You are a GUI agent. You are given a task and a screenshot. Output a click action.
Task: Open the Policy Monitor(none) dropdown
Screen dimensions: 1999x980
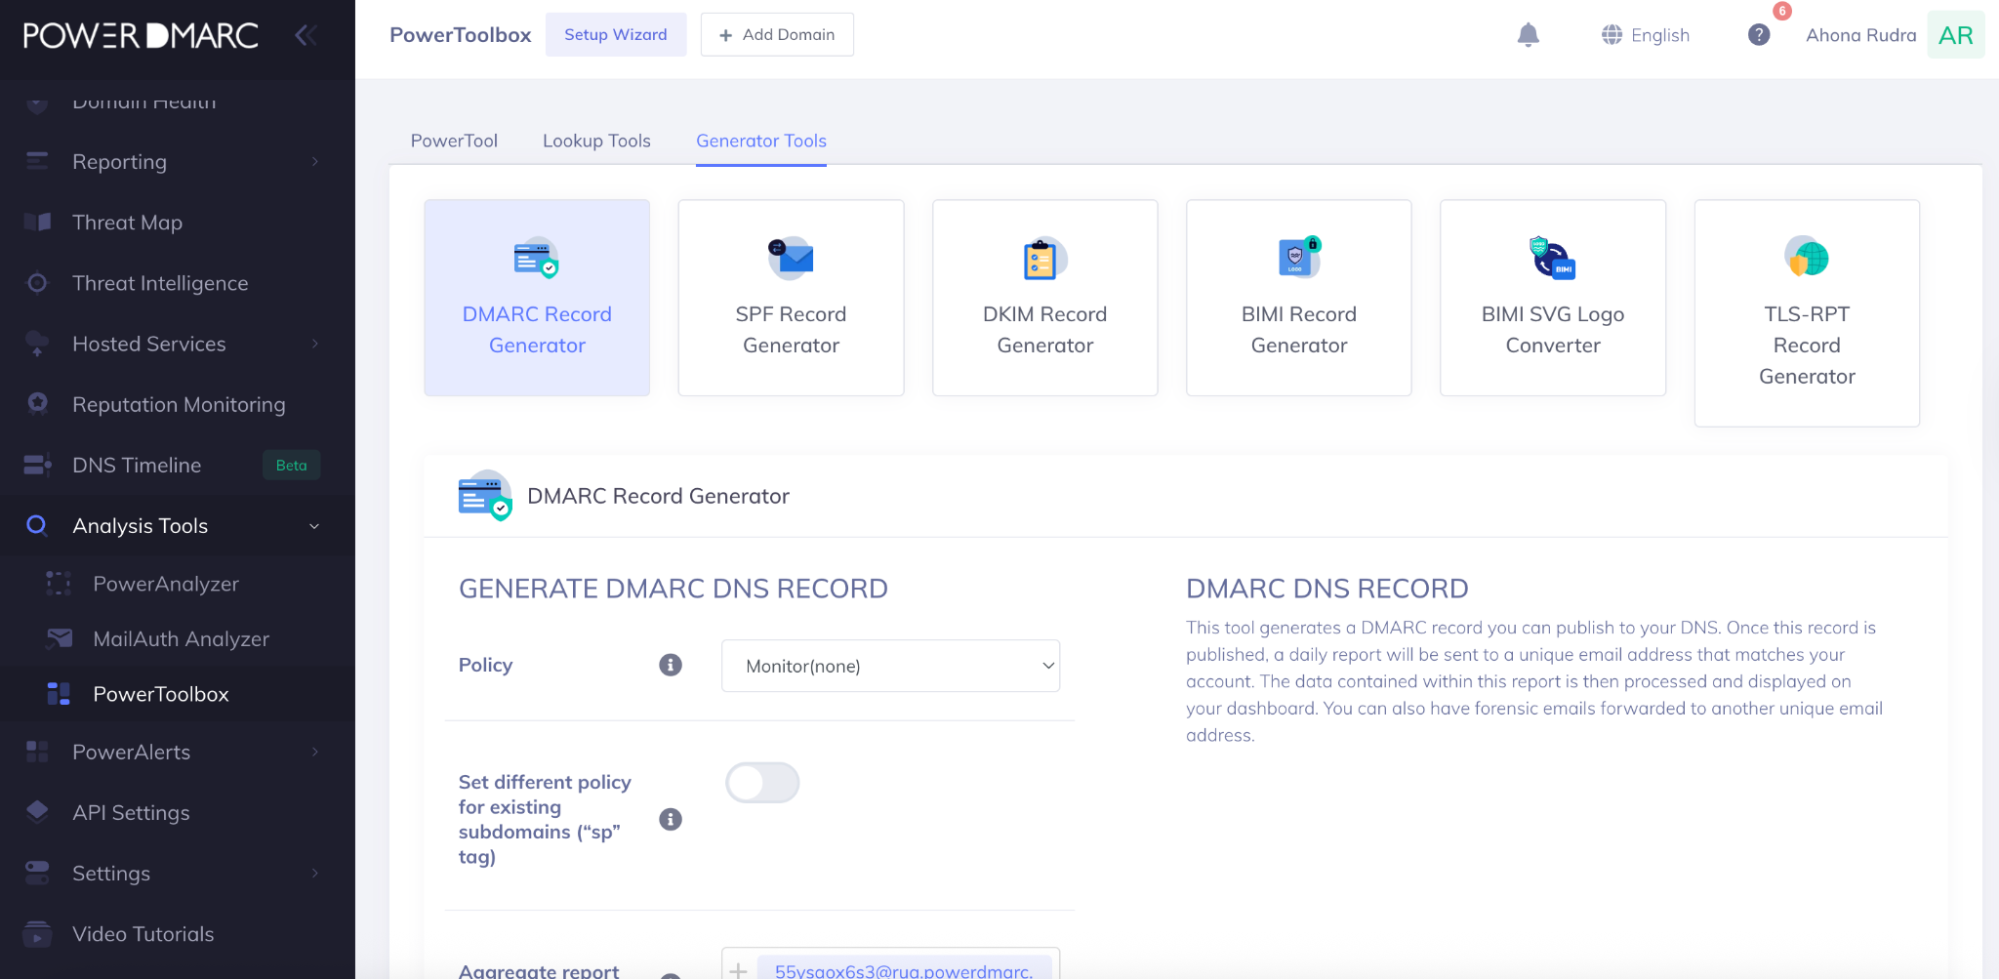(889, 665)
